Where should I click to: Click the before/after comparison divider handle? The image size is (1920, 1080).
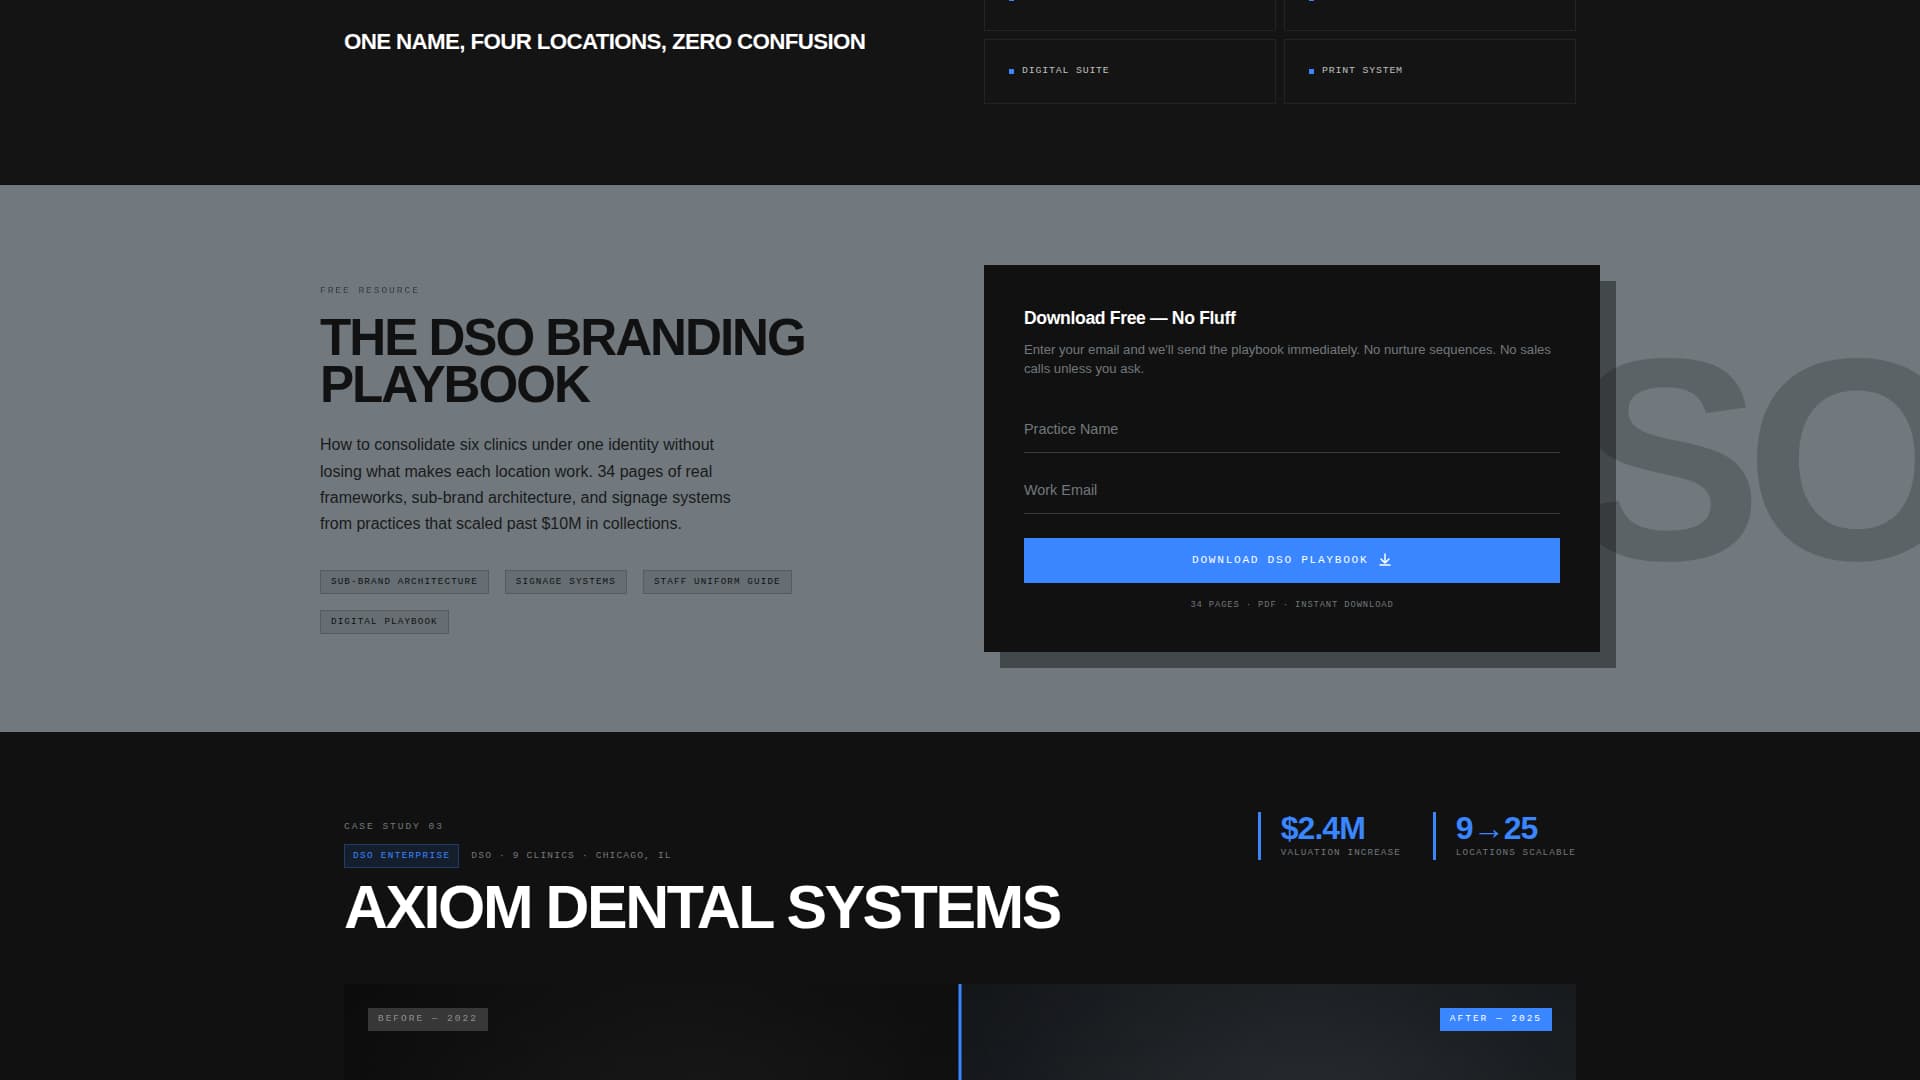[x=960, y=1032]
